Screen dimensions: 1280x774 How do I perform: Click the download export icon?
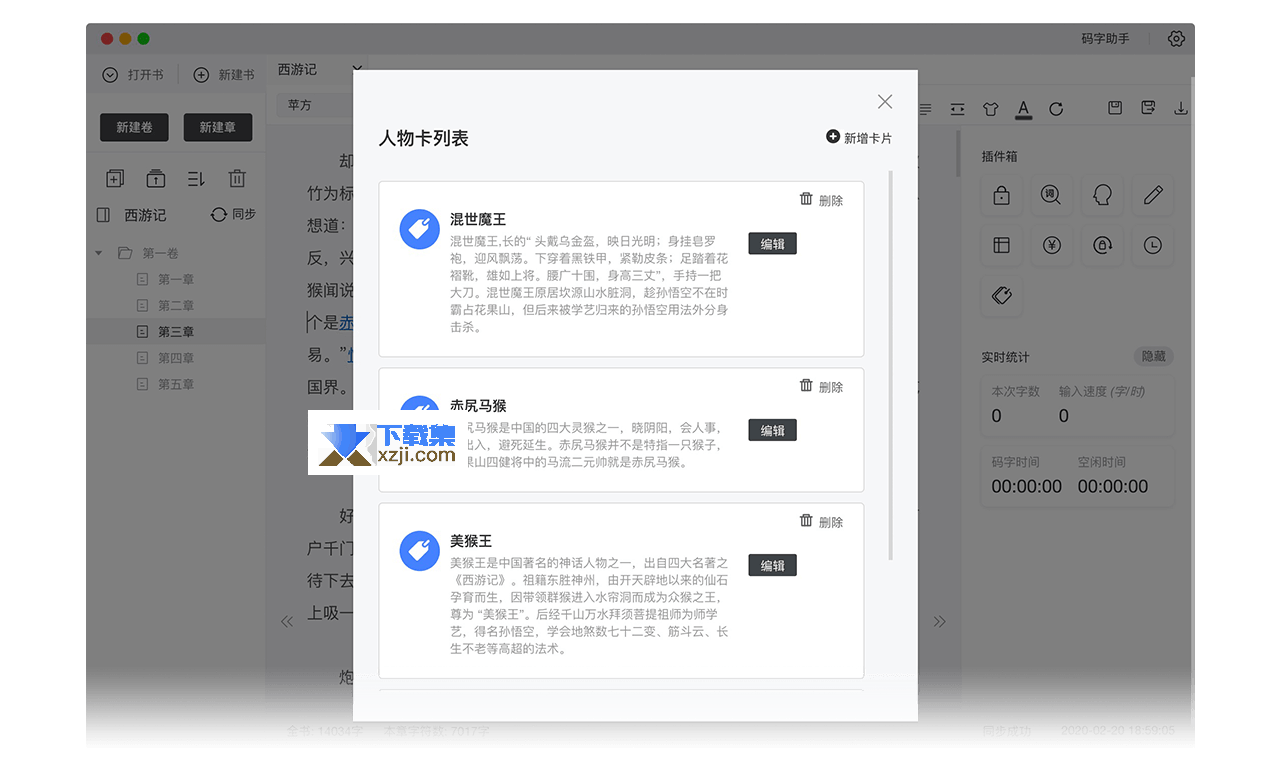1181,108
